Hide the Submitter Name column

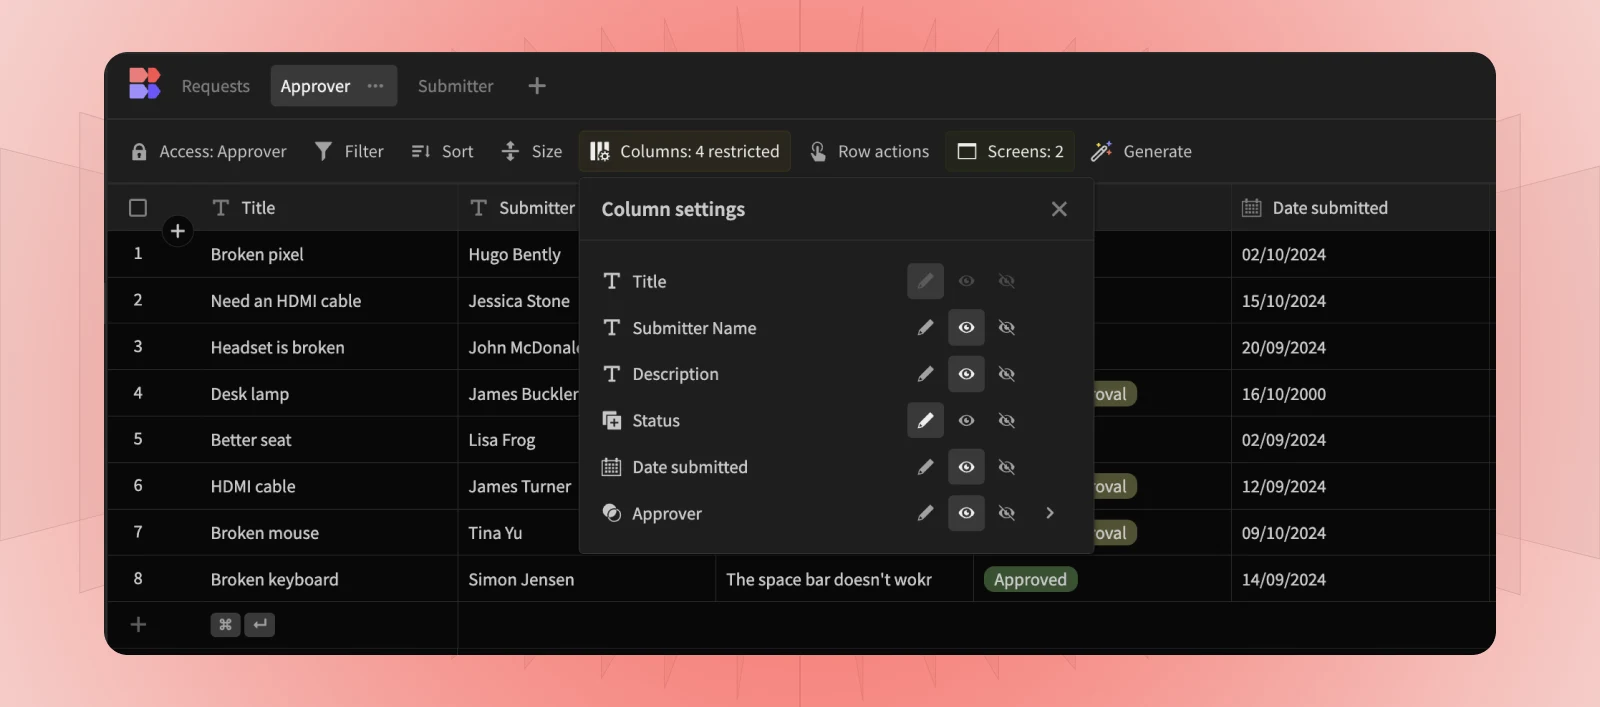(1007, 328)
